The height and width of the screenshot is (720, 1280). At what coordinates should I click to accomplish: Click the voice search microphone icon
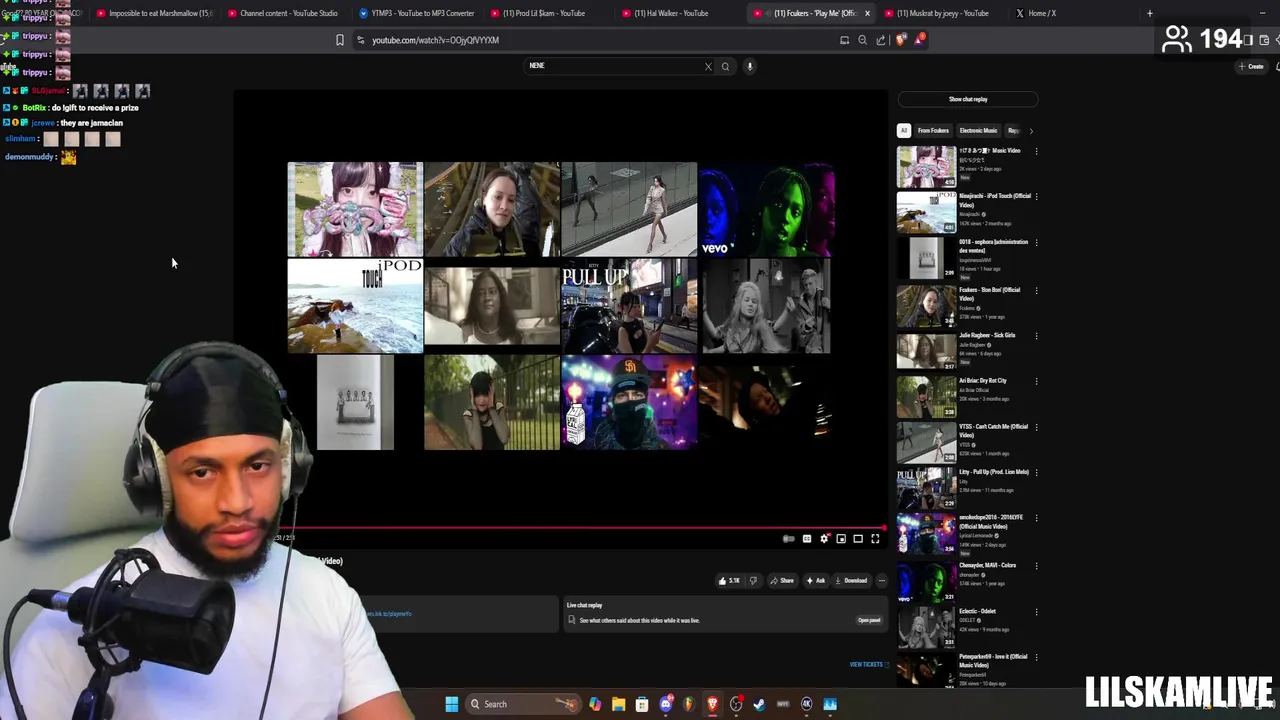pyautogui.click(x=749, y=67)
